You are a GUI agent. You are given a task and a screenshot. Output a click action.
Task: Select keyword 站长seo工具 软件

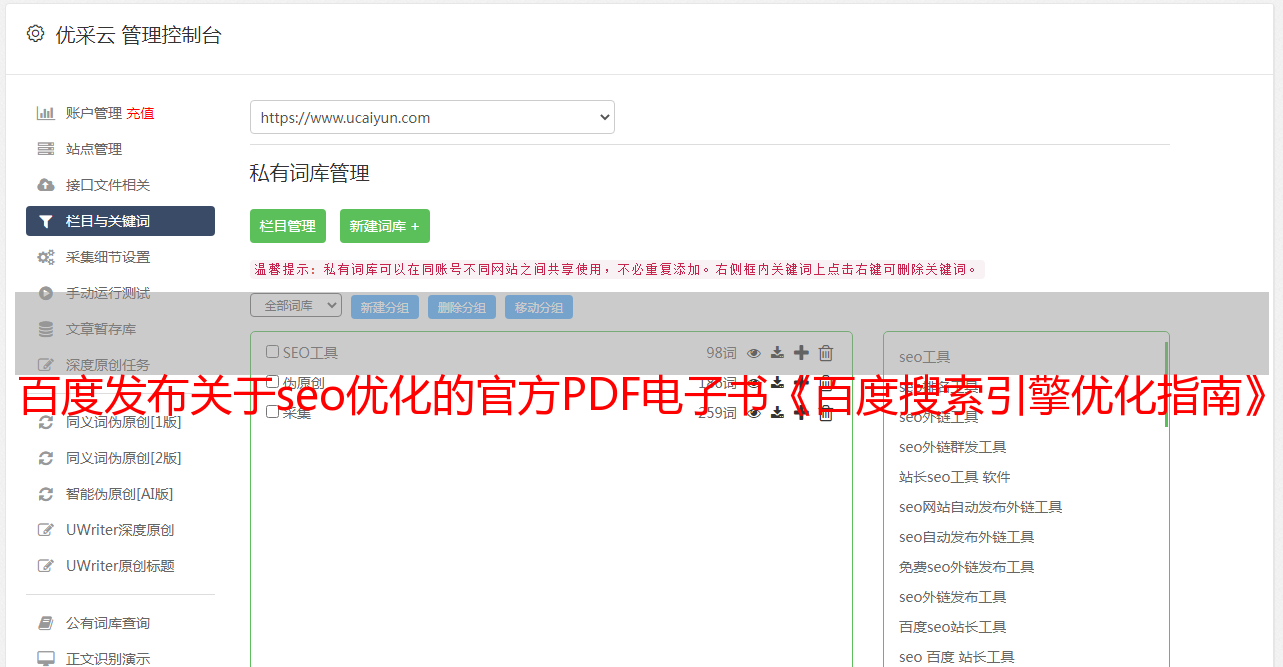[x=955, y=477]
